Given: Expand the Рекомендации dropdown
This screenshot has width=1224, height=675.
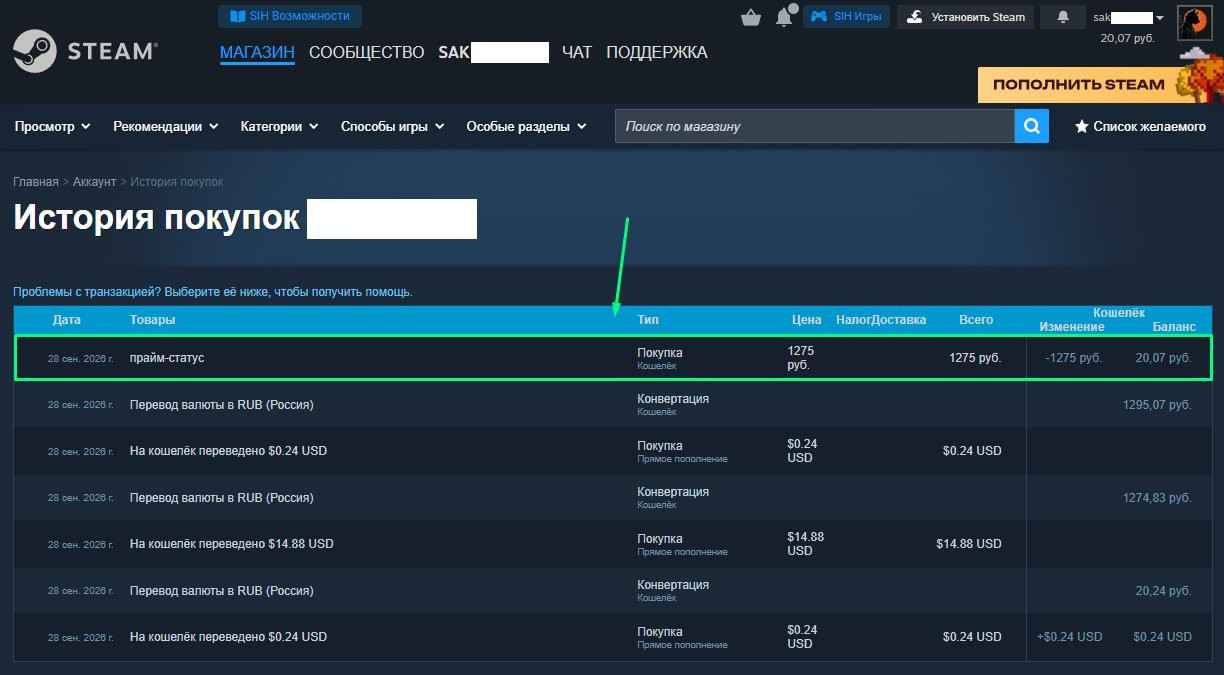Looking at the screenshot, I should tap(166, 127).
